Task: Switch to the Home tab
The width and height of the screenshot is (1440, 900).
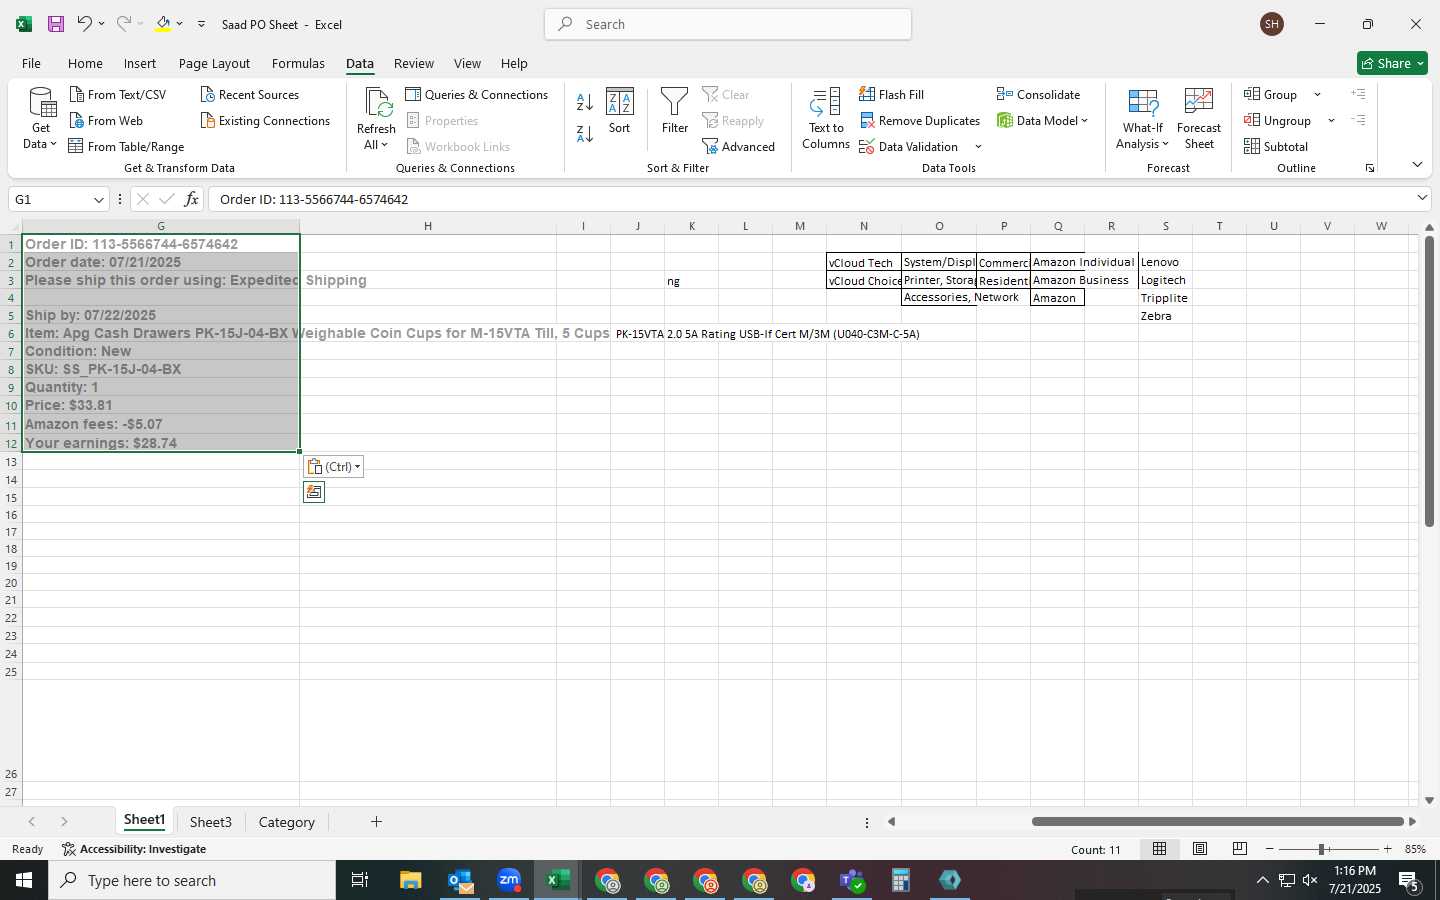Action: pyautogui.click(x=85, y=63)
